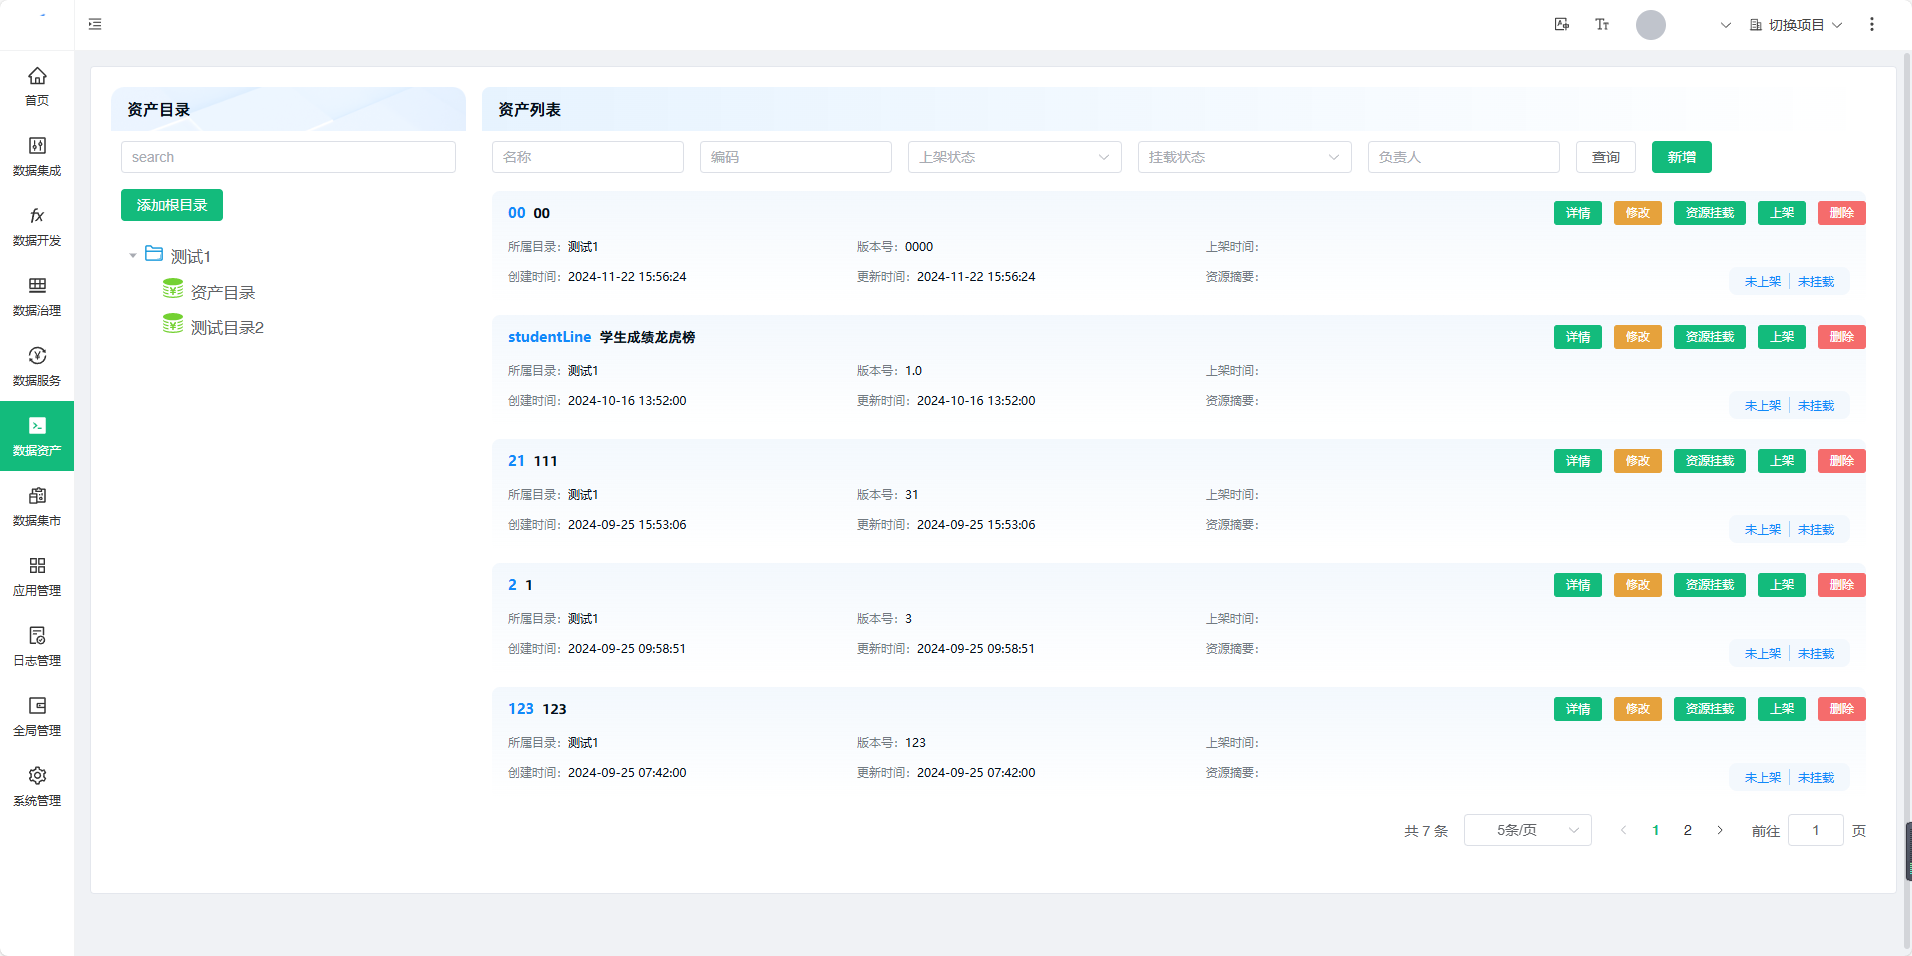Go to page 2 of results

tap(1688, 830)
